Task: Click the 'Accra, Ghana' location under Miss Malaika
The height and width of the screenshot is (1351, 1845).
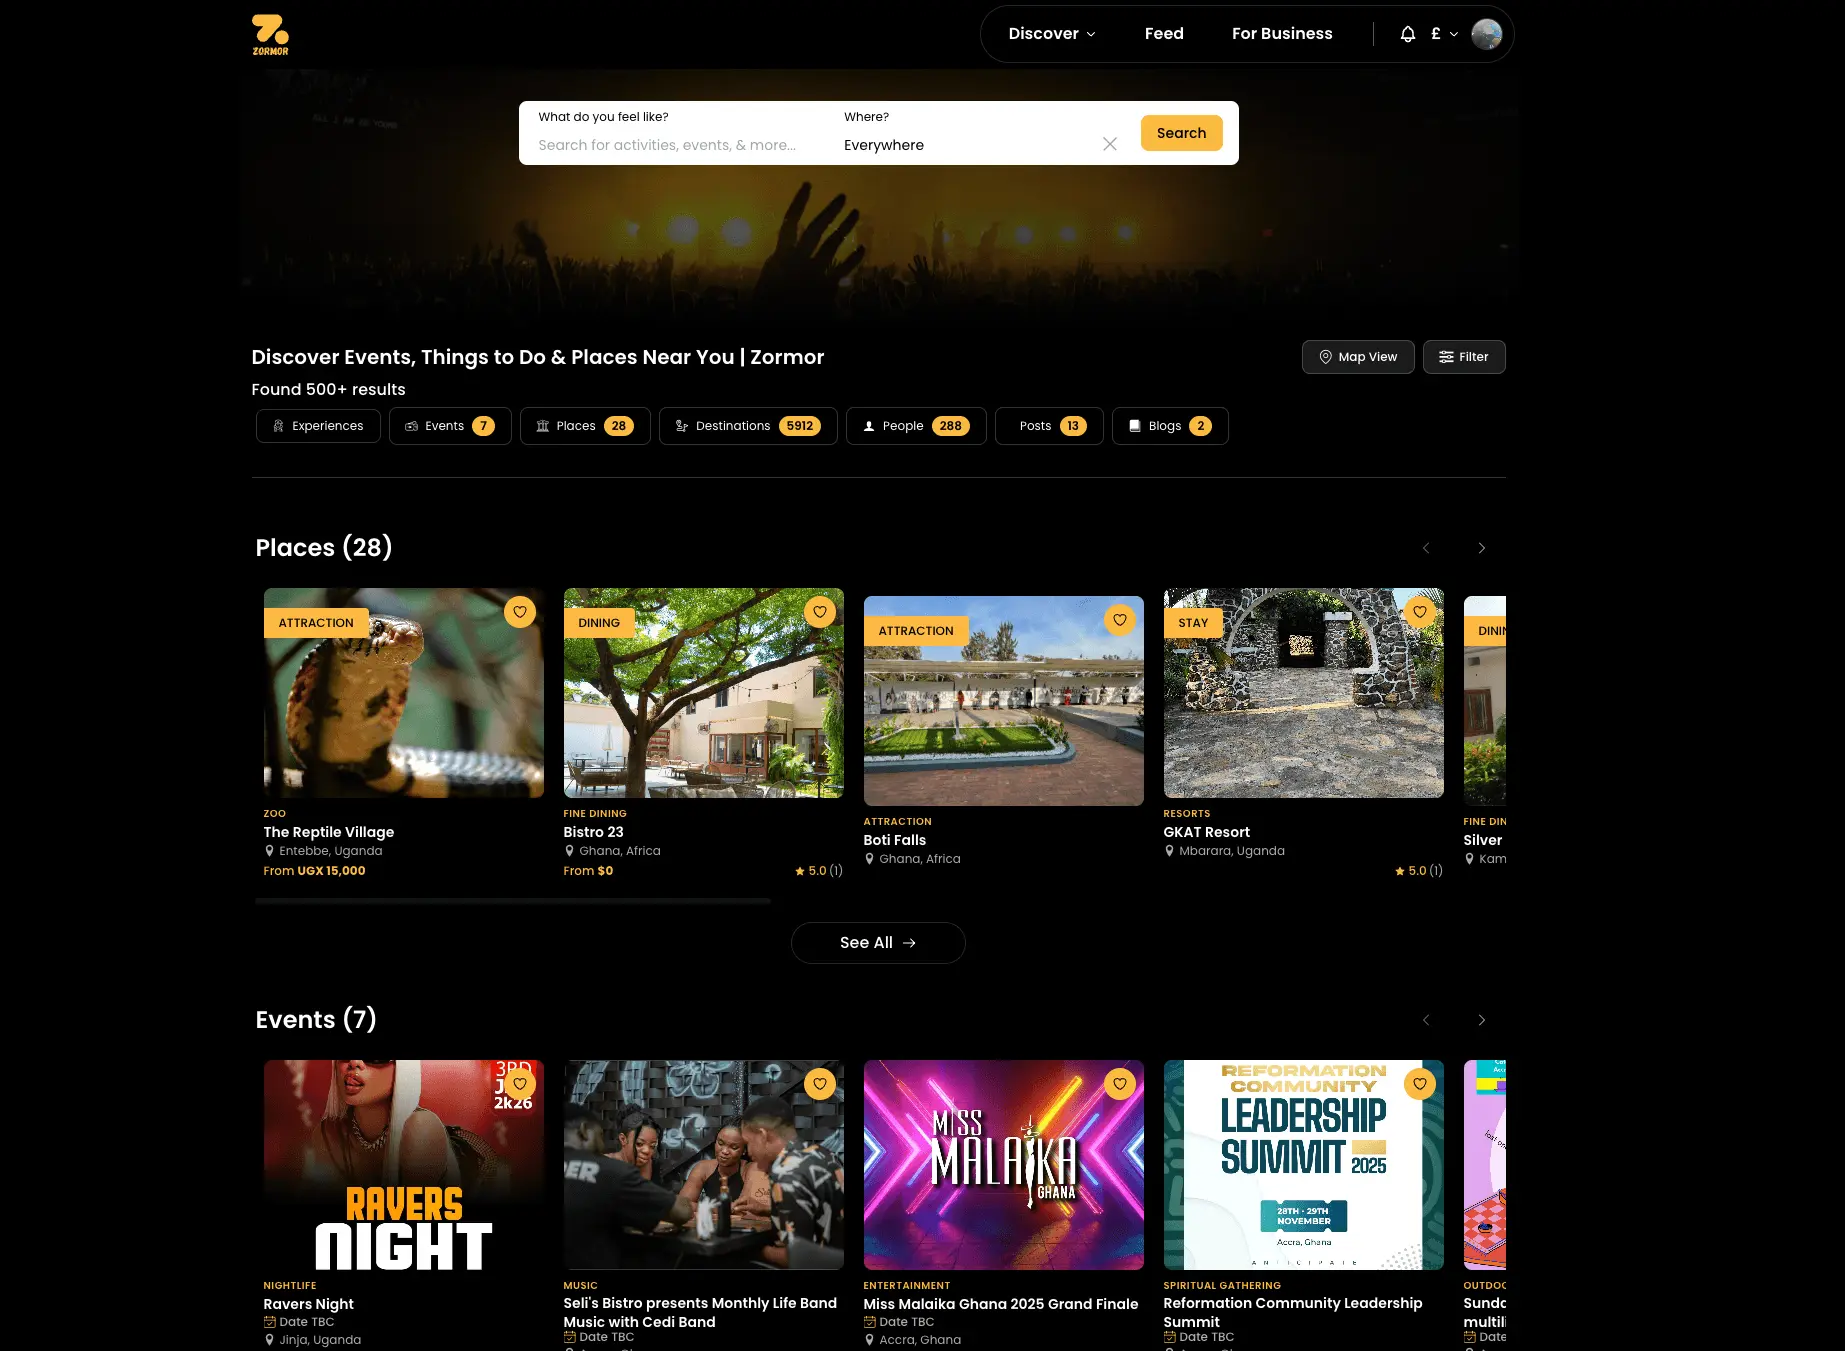Action: pyautogui.click(x=920, y=1340)
